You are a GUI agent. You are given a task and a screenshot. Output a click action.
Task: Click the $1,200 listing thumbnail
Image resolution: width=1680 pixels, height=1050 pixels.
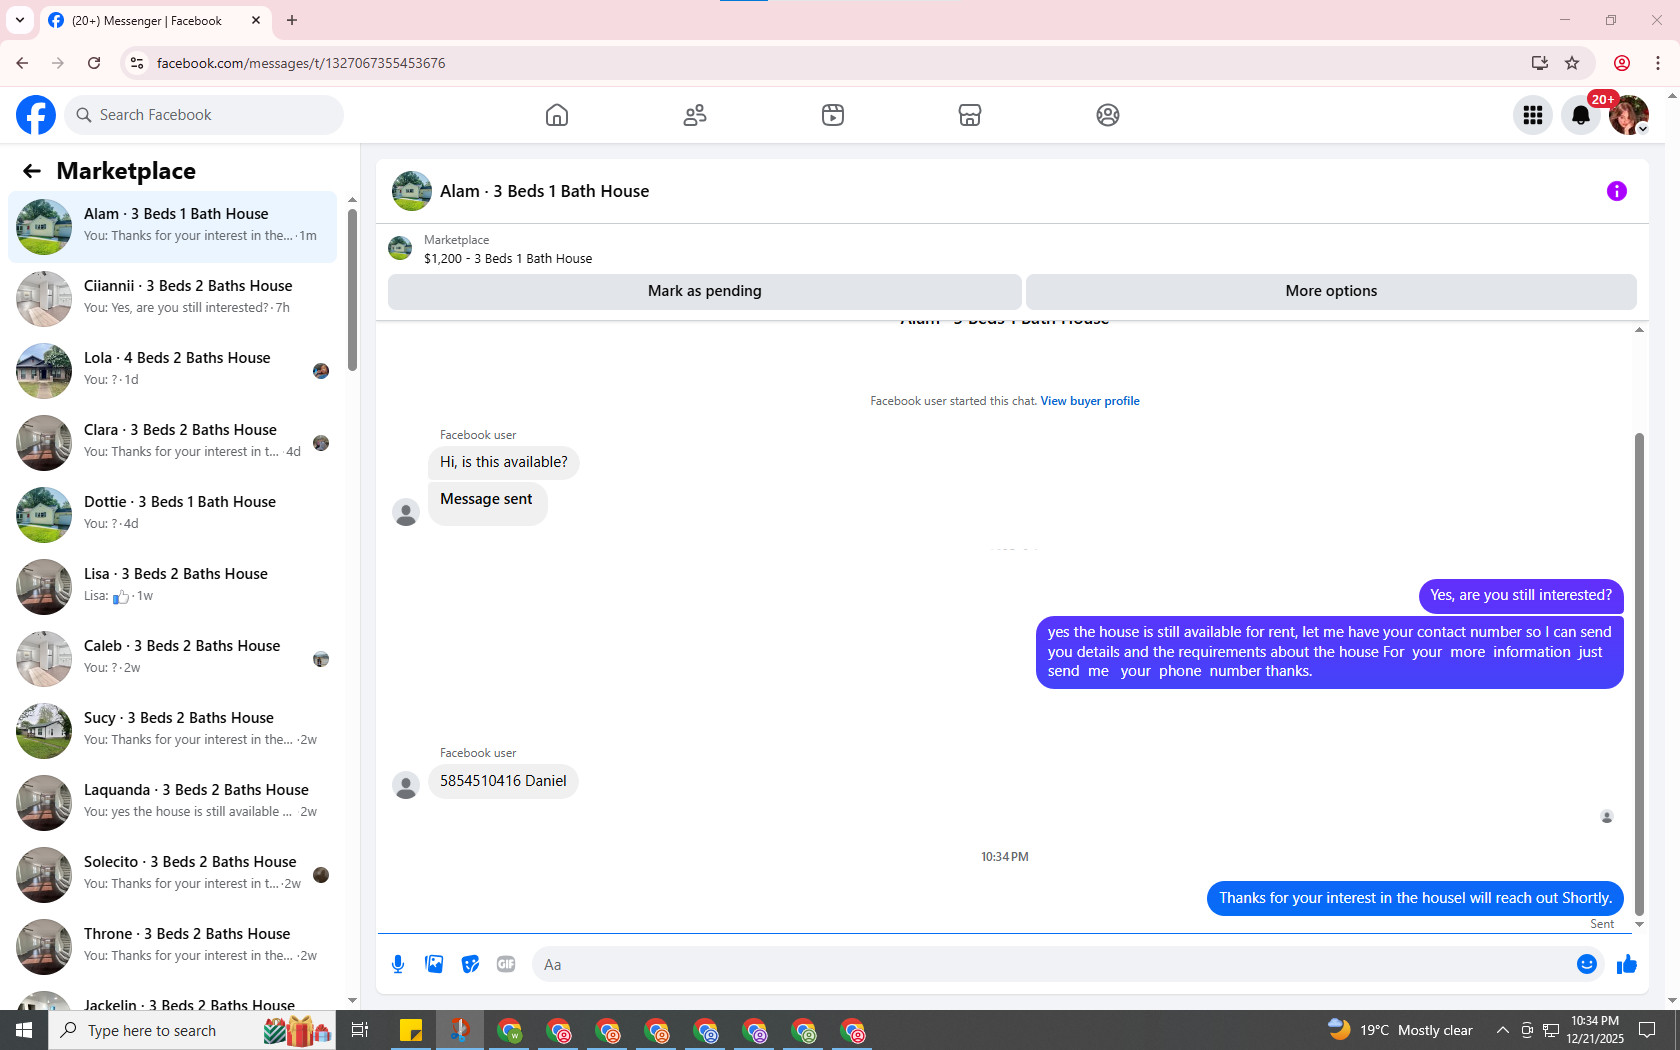point(400,248)
